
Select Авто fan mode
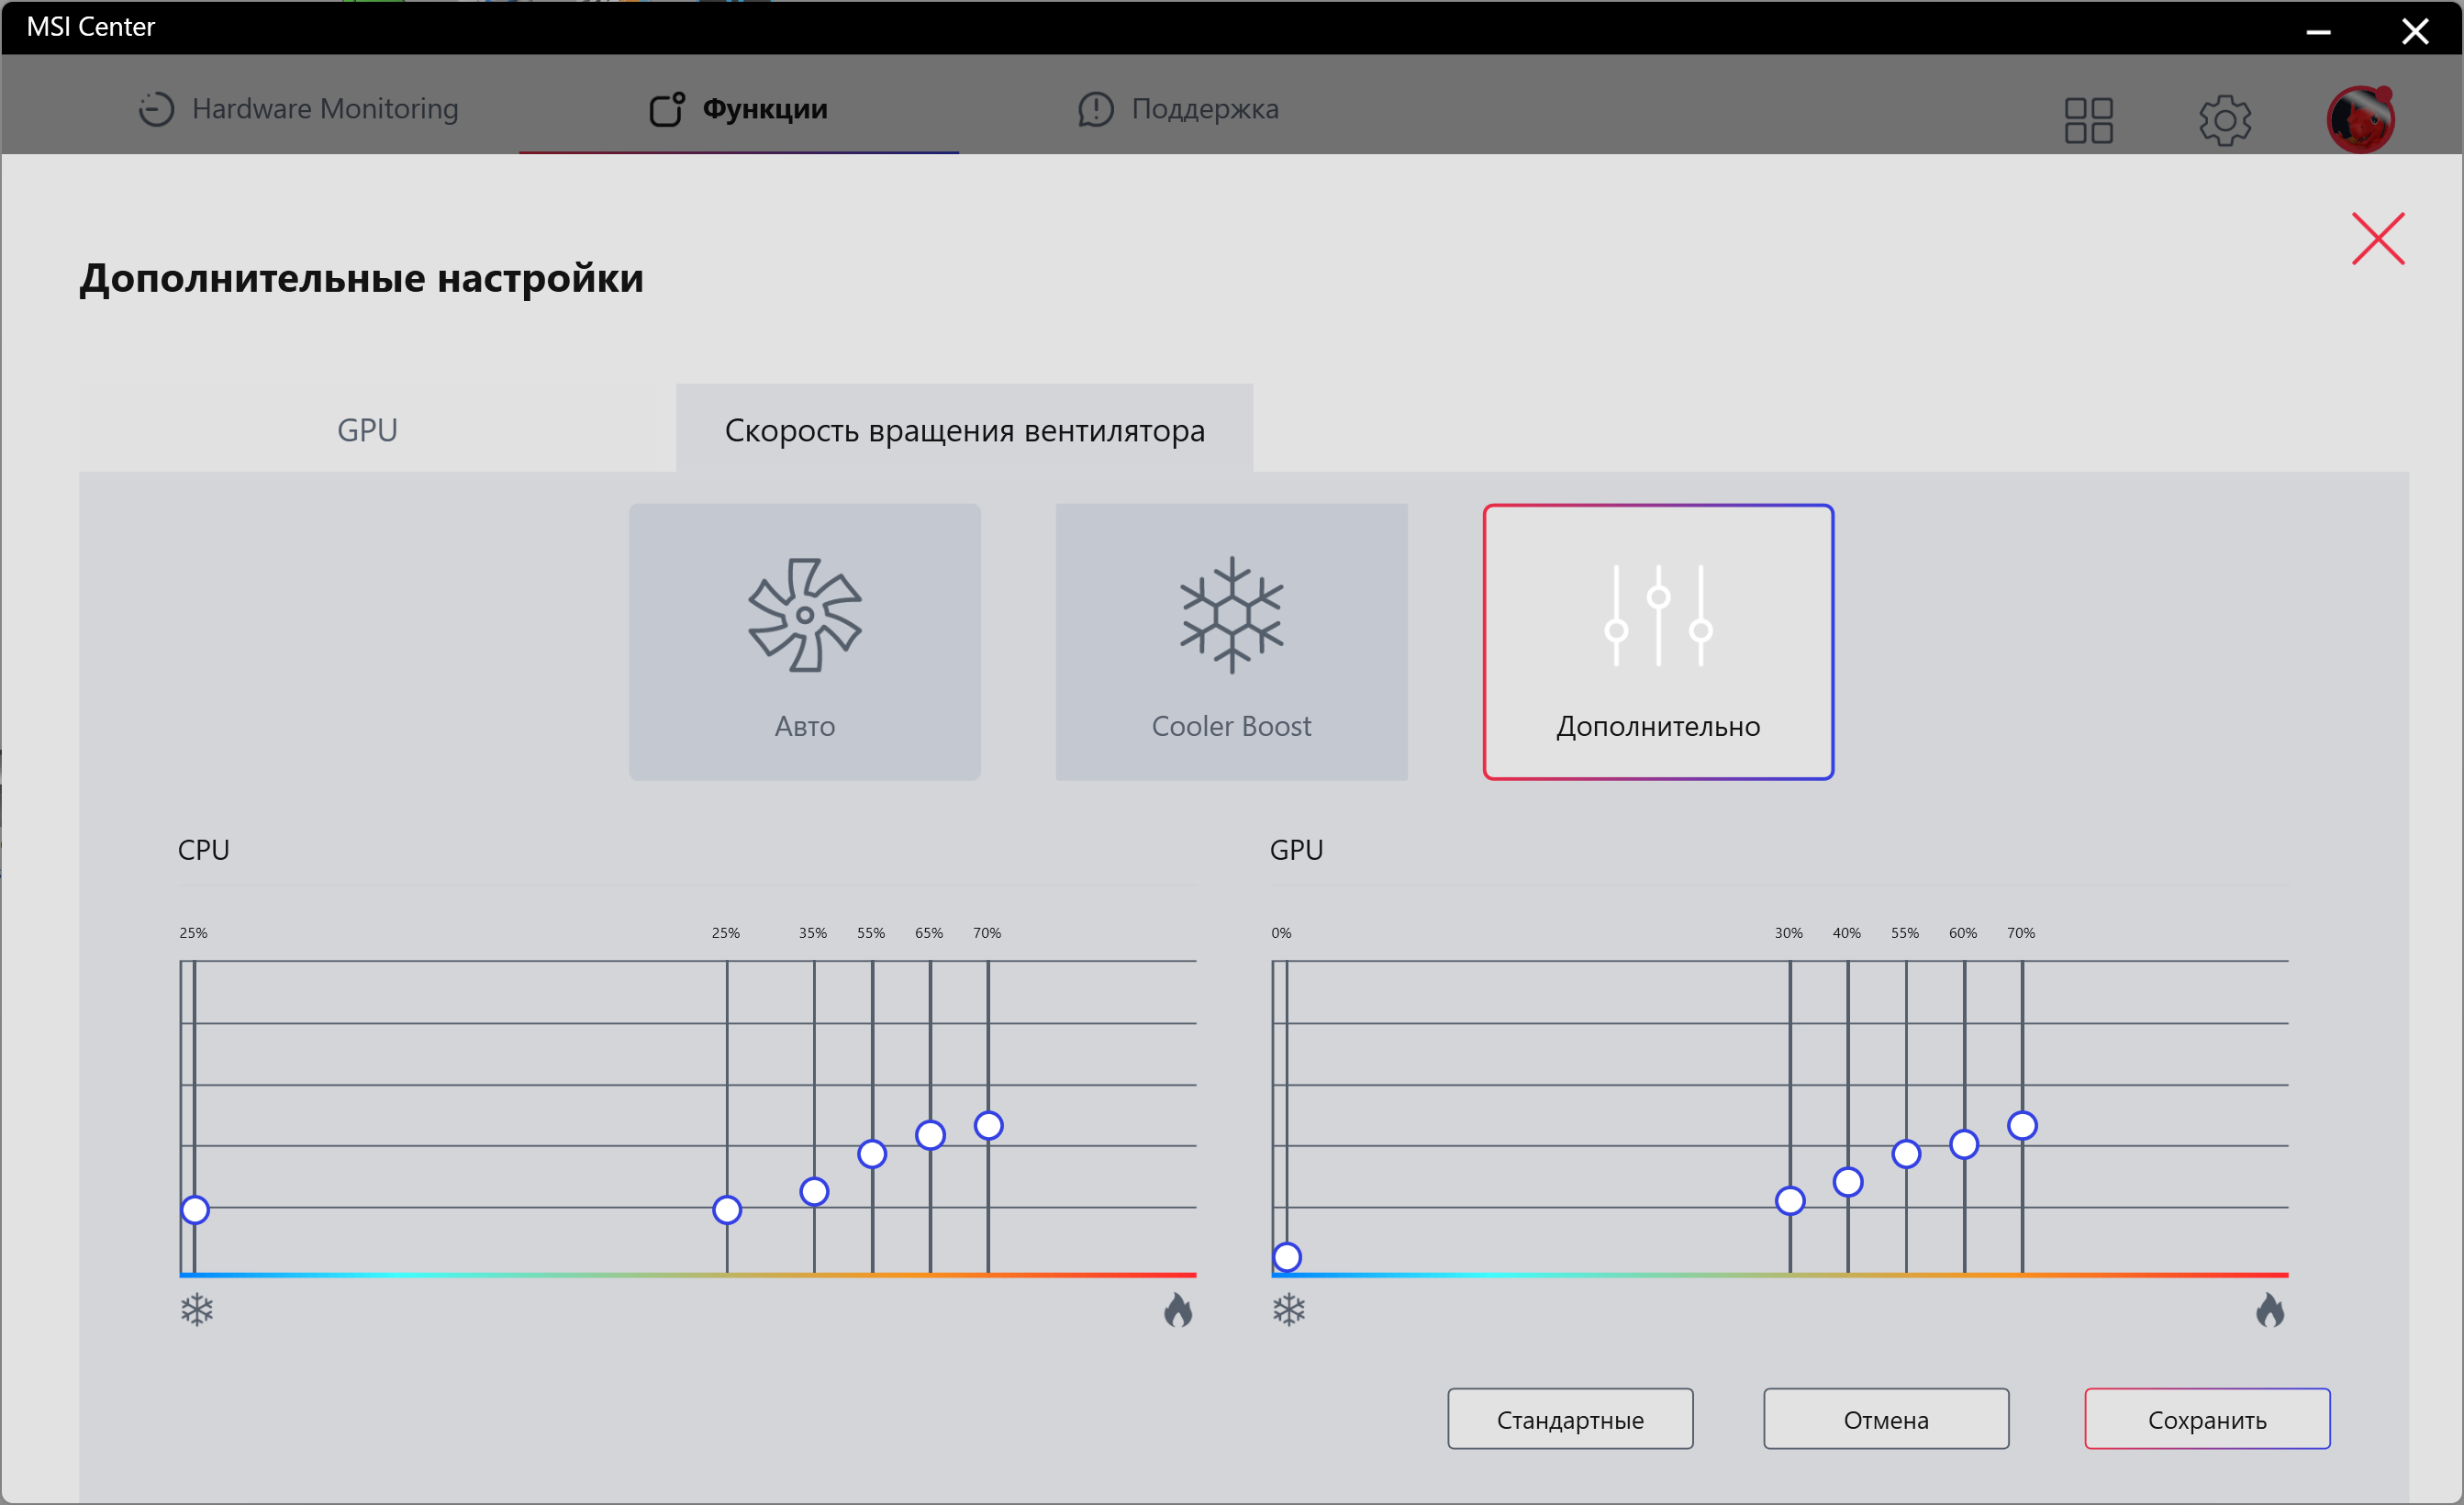pos(804,641)
